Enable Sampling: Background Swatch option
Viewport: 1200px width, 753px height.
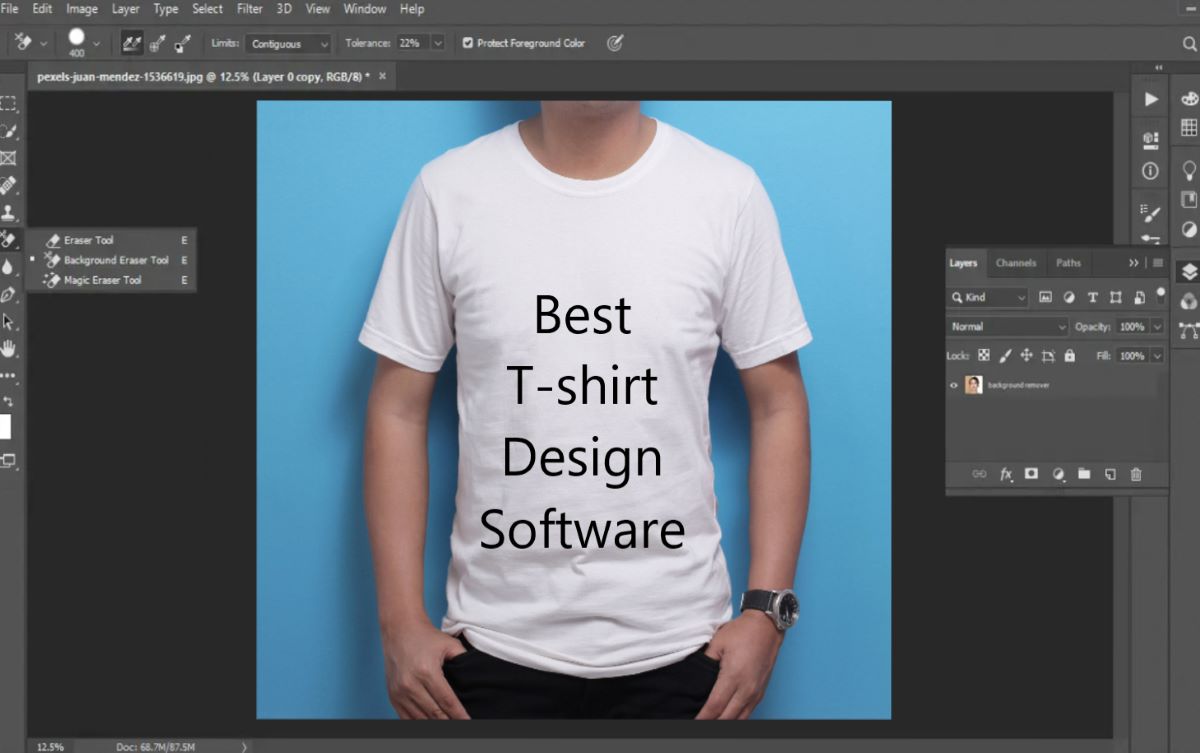(182, 43)
